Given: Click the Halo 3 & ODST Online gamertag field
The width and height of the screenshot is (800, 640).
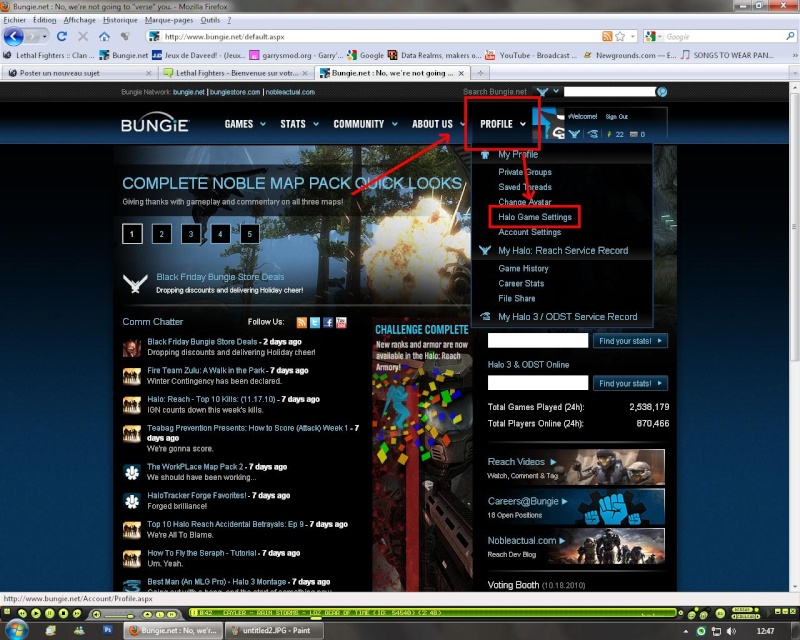Looking at the screenshot, I should (x=538, y=383).
